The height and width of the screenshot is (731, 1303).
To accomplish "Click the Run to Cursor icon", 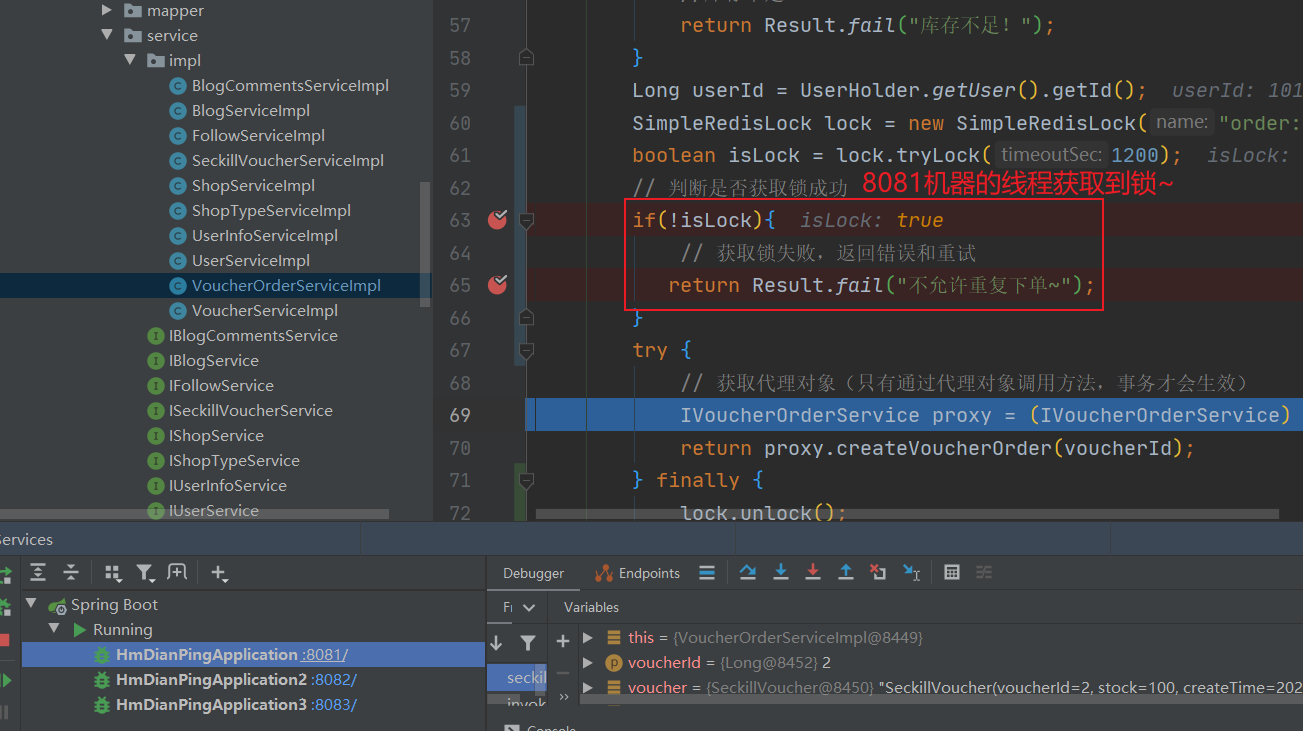I will coord(911,573).
